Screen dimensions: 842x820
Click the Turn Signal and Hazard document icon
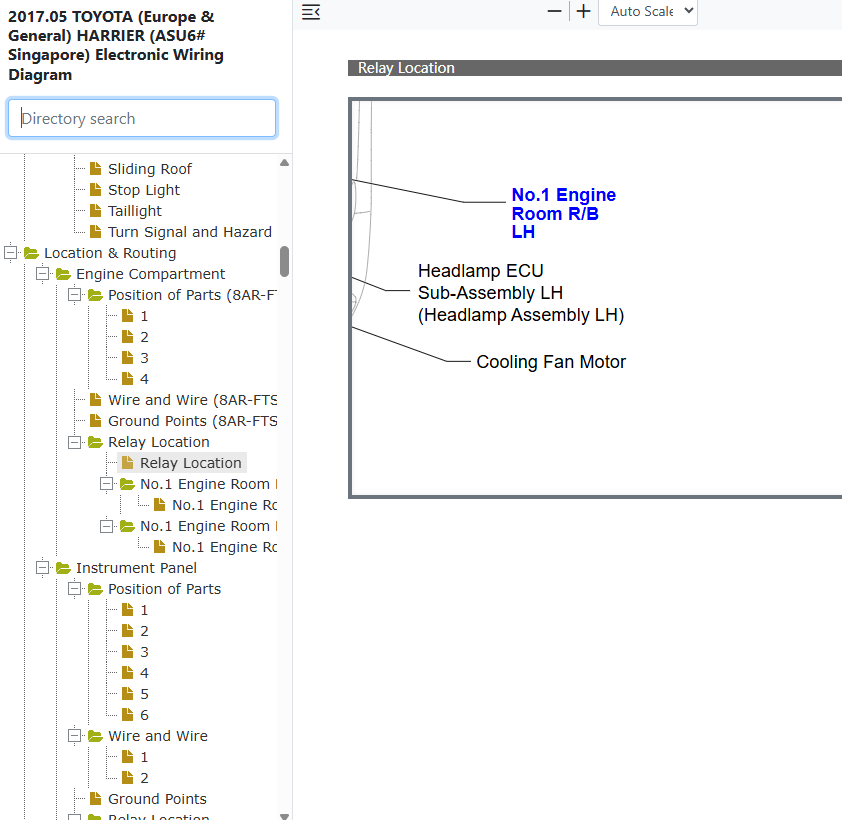(96, 231)
